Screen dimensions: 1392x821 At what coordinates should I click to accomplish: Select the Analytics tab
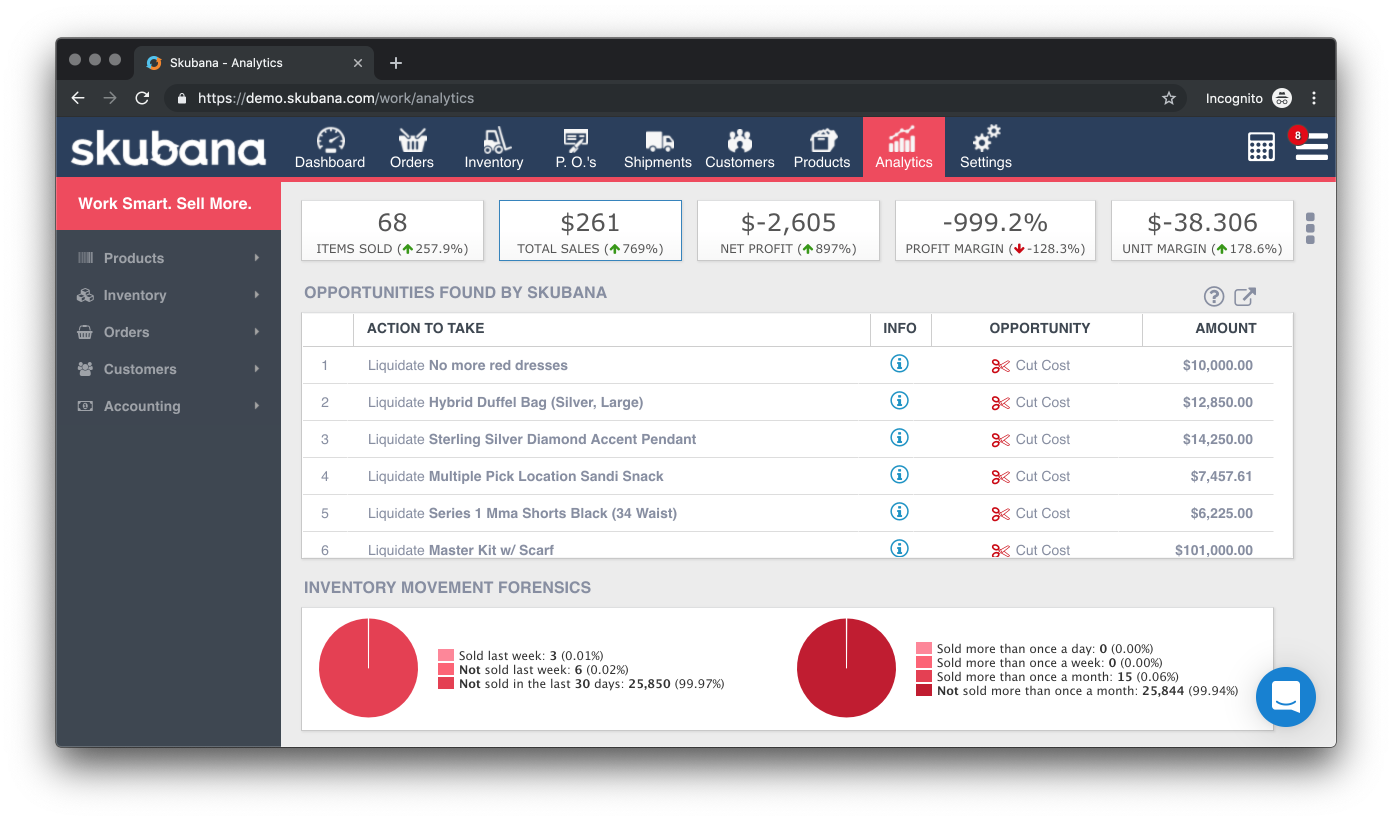coord(904,148)
